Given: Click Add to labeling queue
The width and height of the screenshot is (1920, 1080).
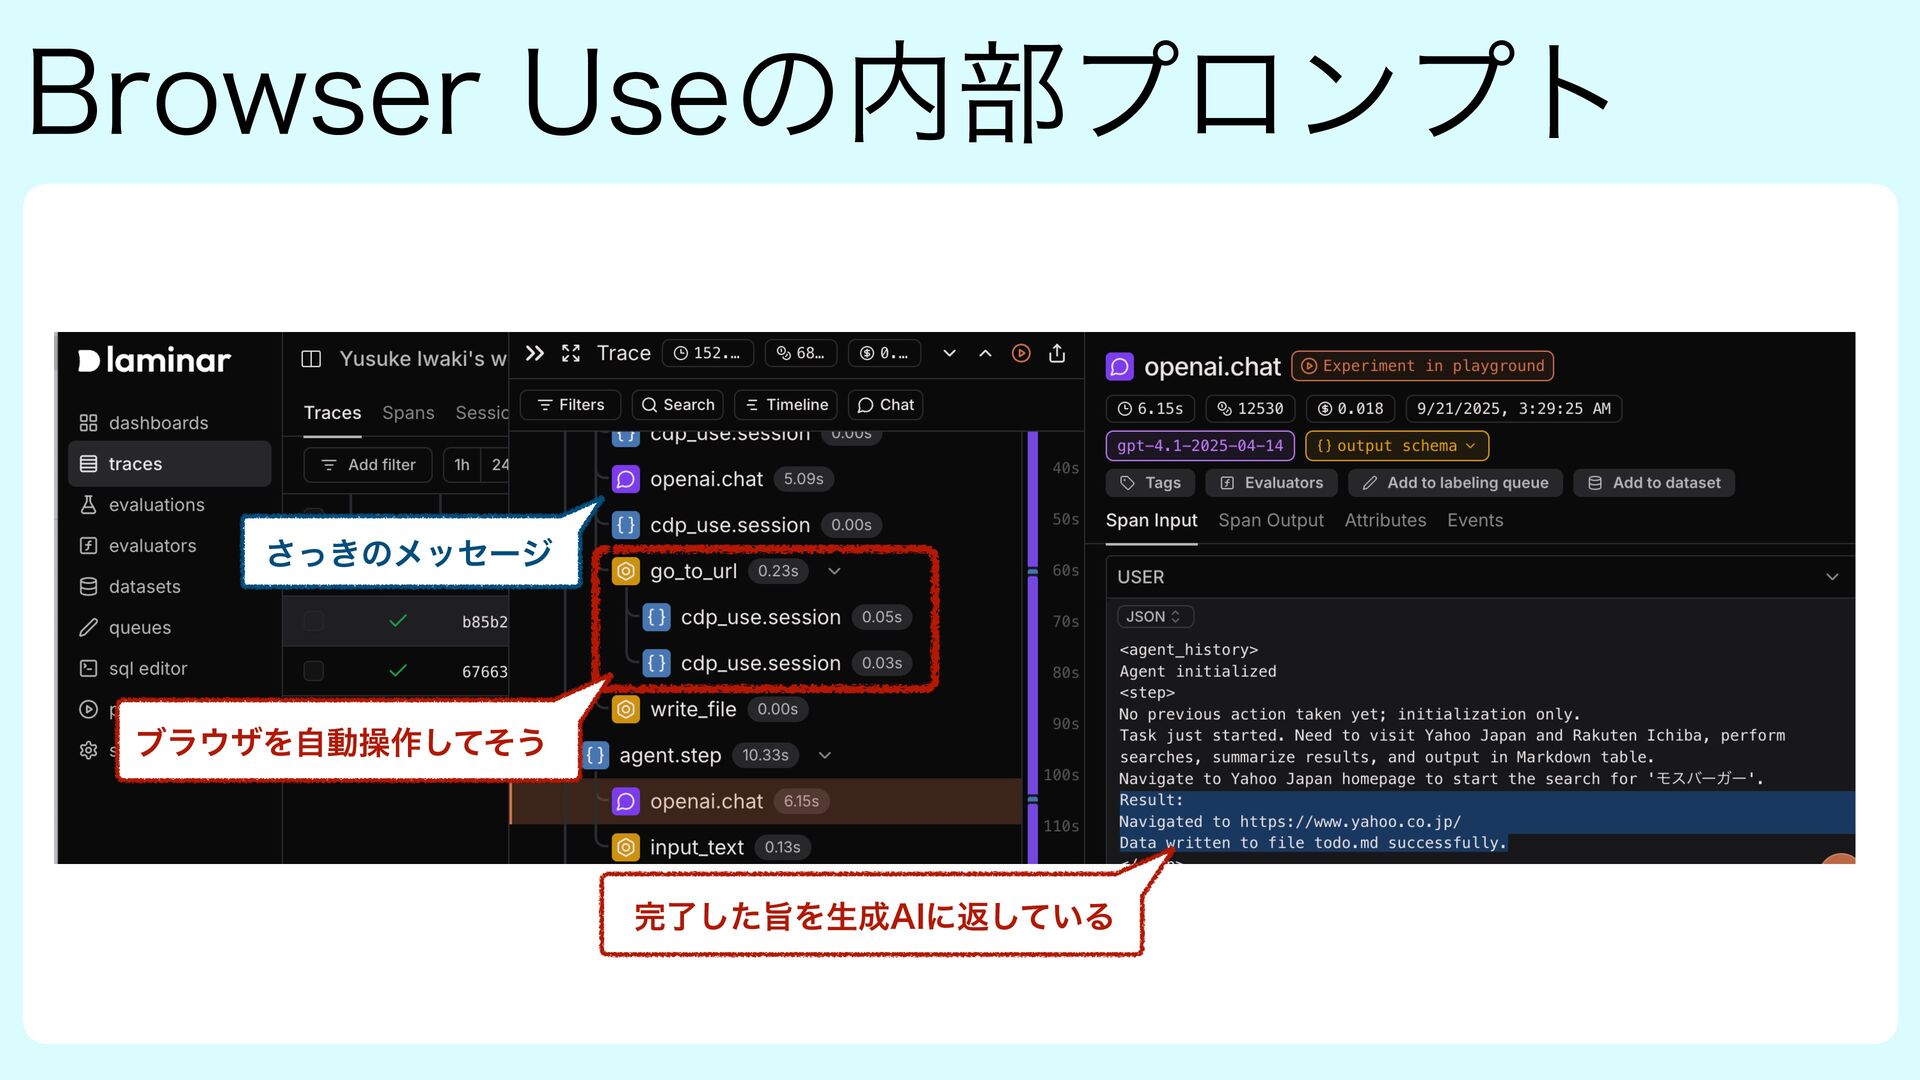Looking at the screenshot, I should click(1455, 483).
